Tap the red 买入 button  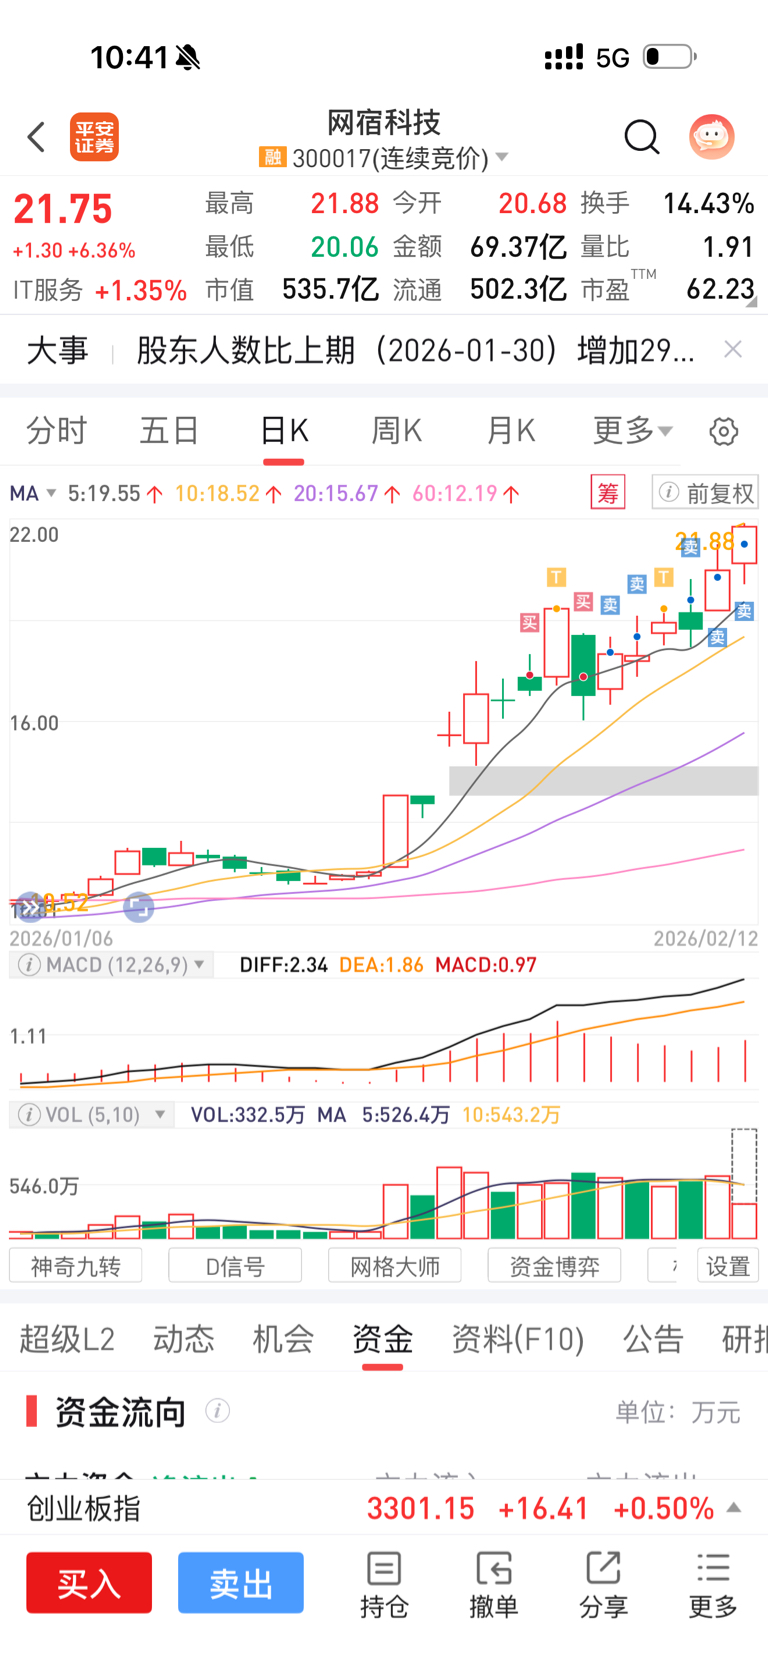[x=89, y=1583]
